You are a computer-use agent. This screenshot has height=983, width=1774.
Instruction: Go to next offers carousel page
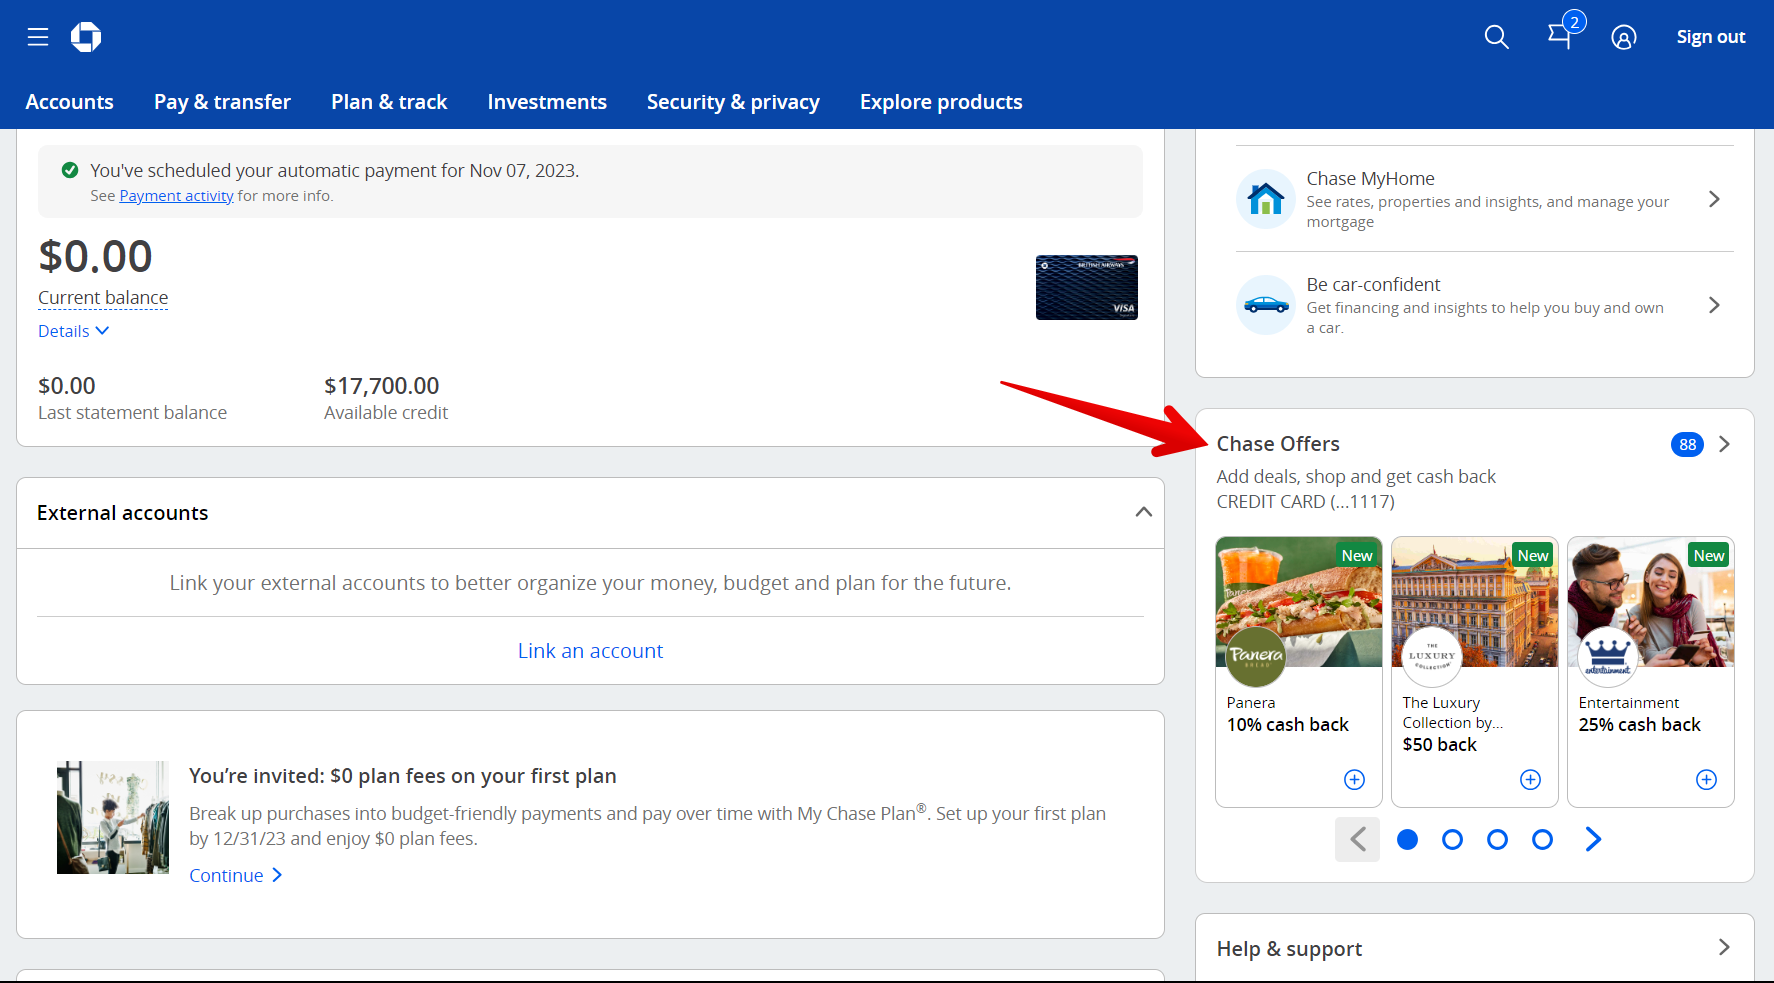point(1593,839)
